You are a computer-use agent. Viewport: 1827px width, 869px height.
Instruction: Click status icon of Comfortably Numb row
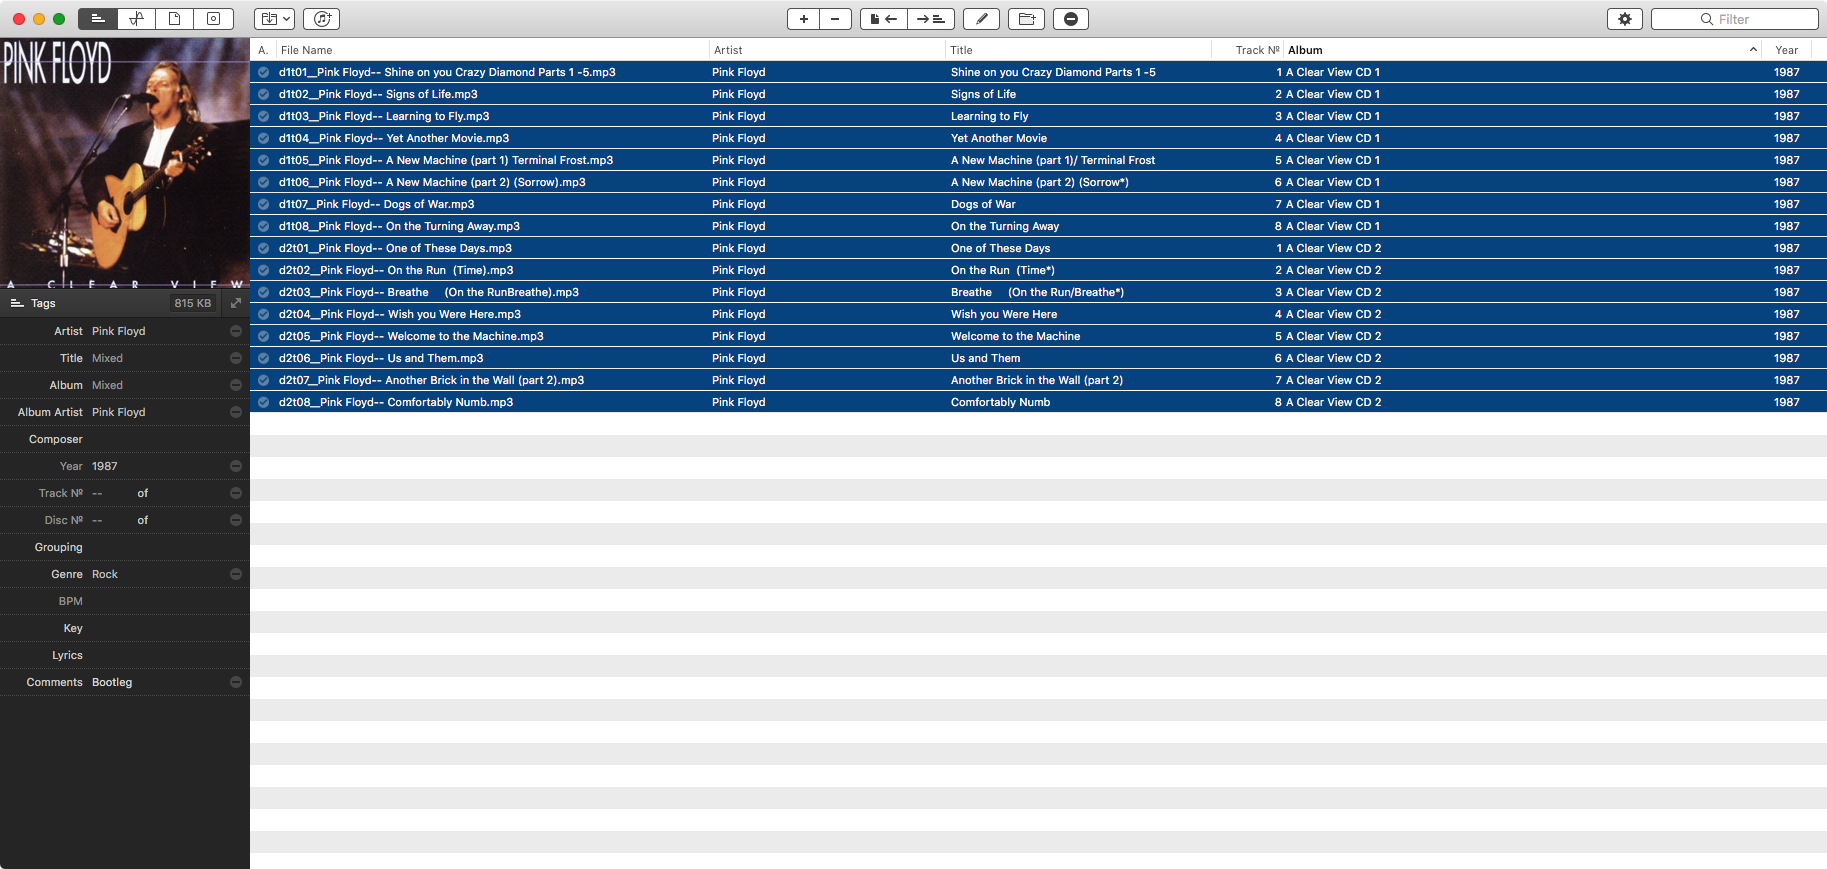[x=263, y=402]
